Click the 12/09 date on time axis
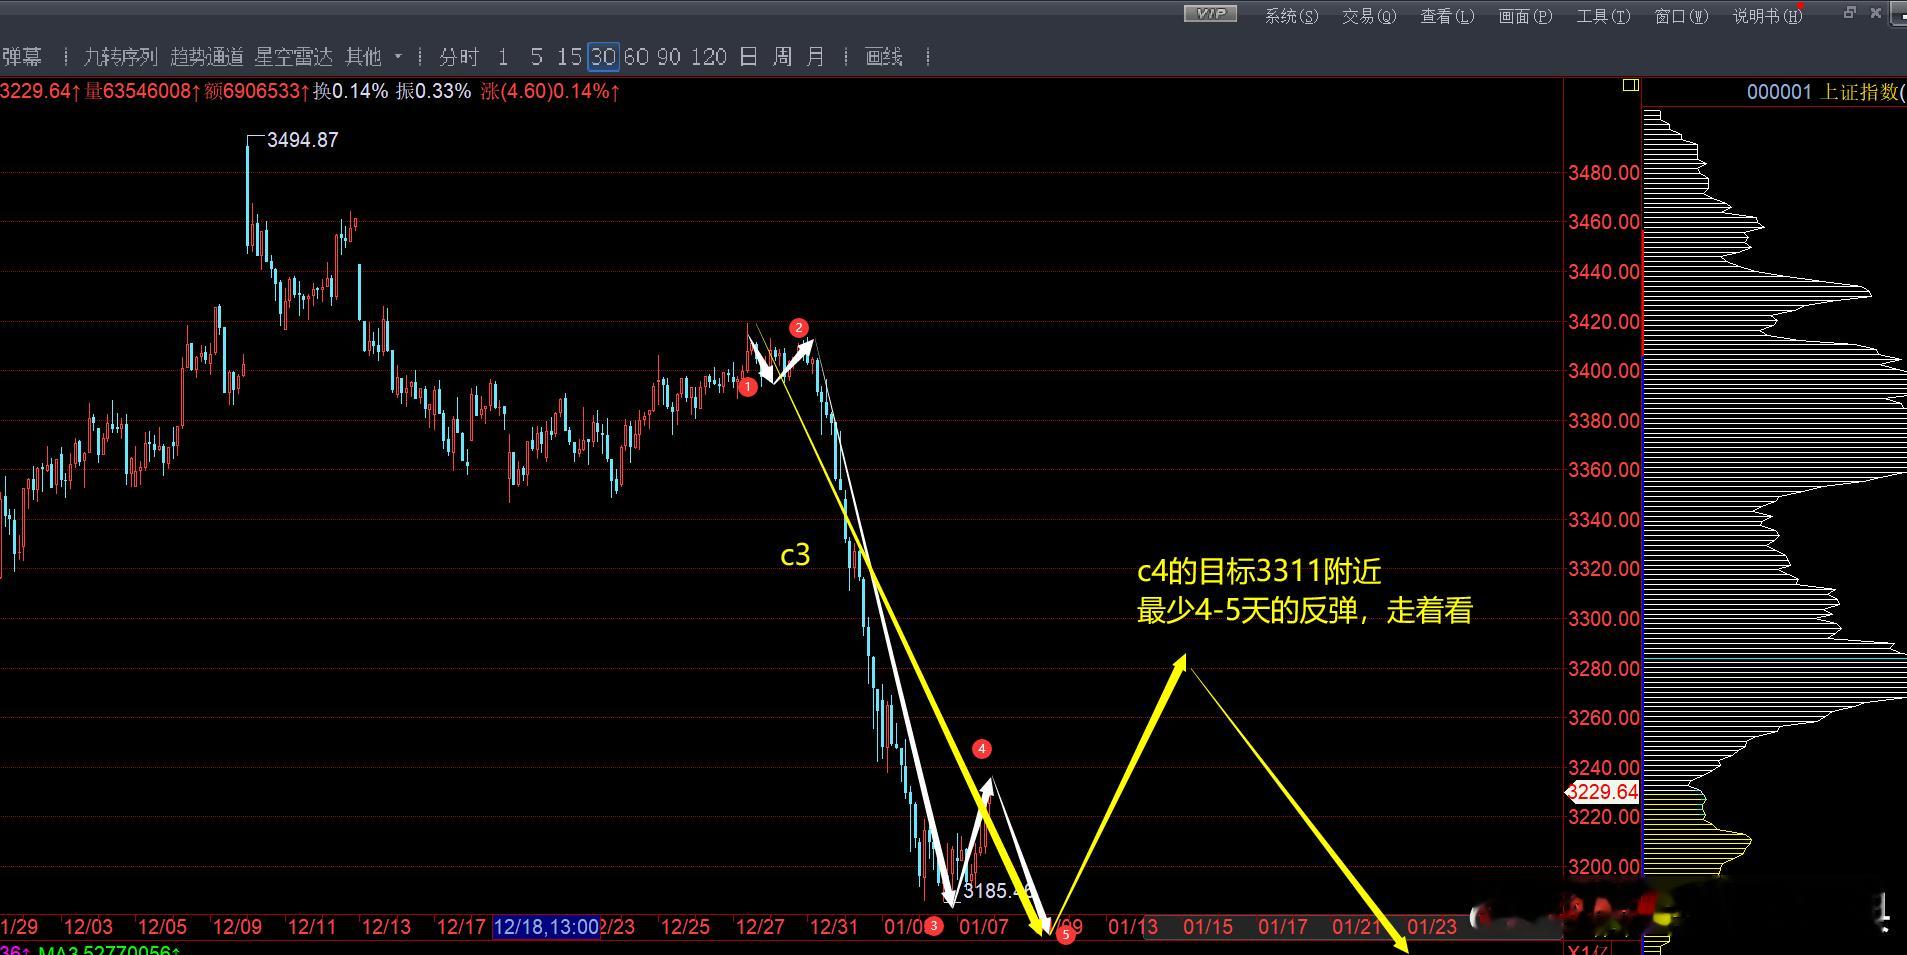1907x955 pixels. point(237,927)
